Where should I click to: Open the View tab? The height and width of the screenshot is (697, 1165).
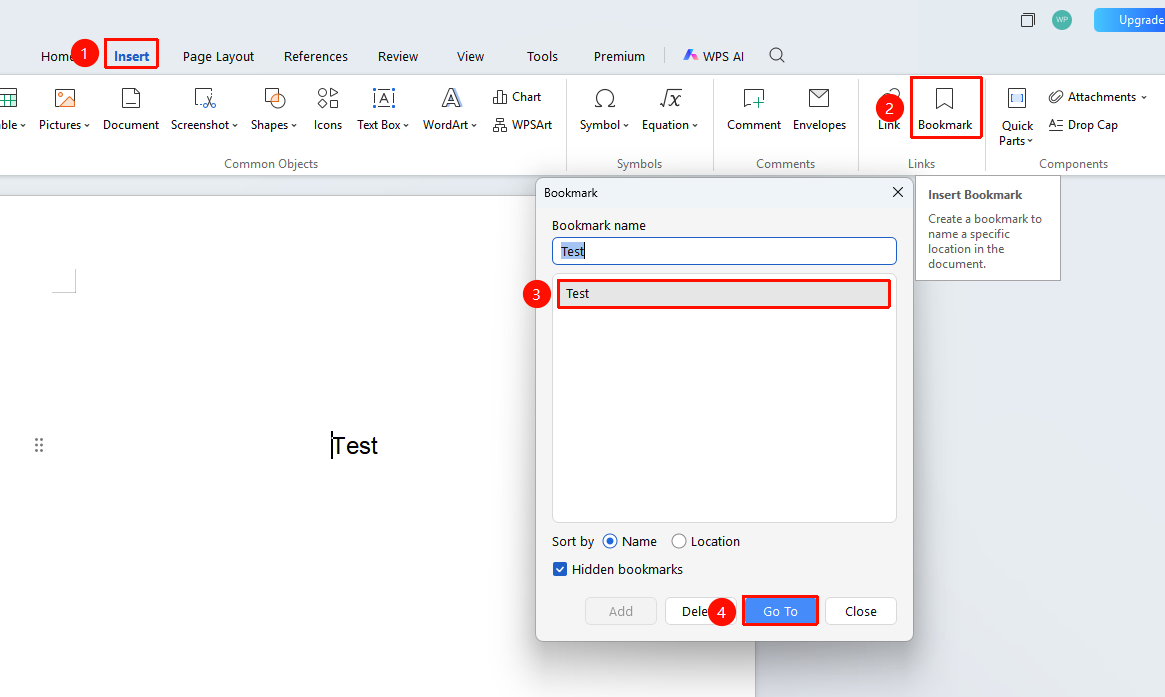470,56
